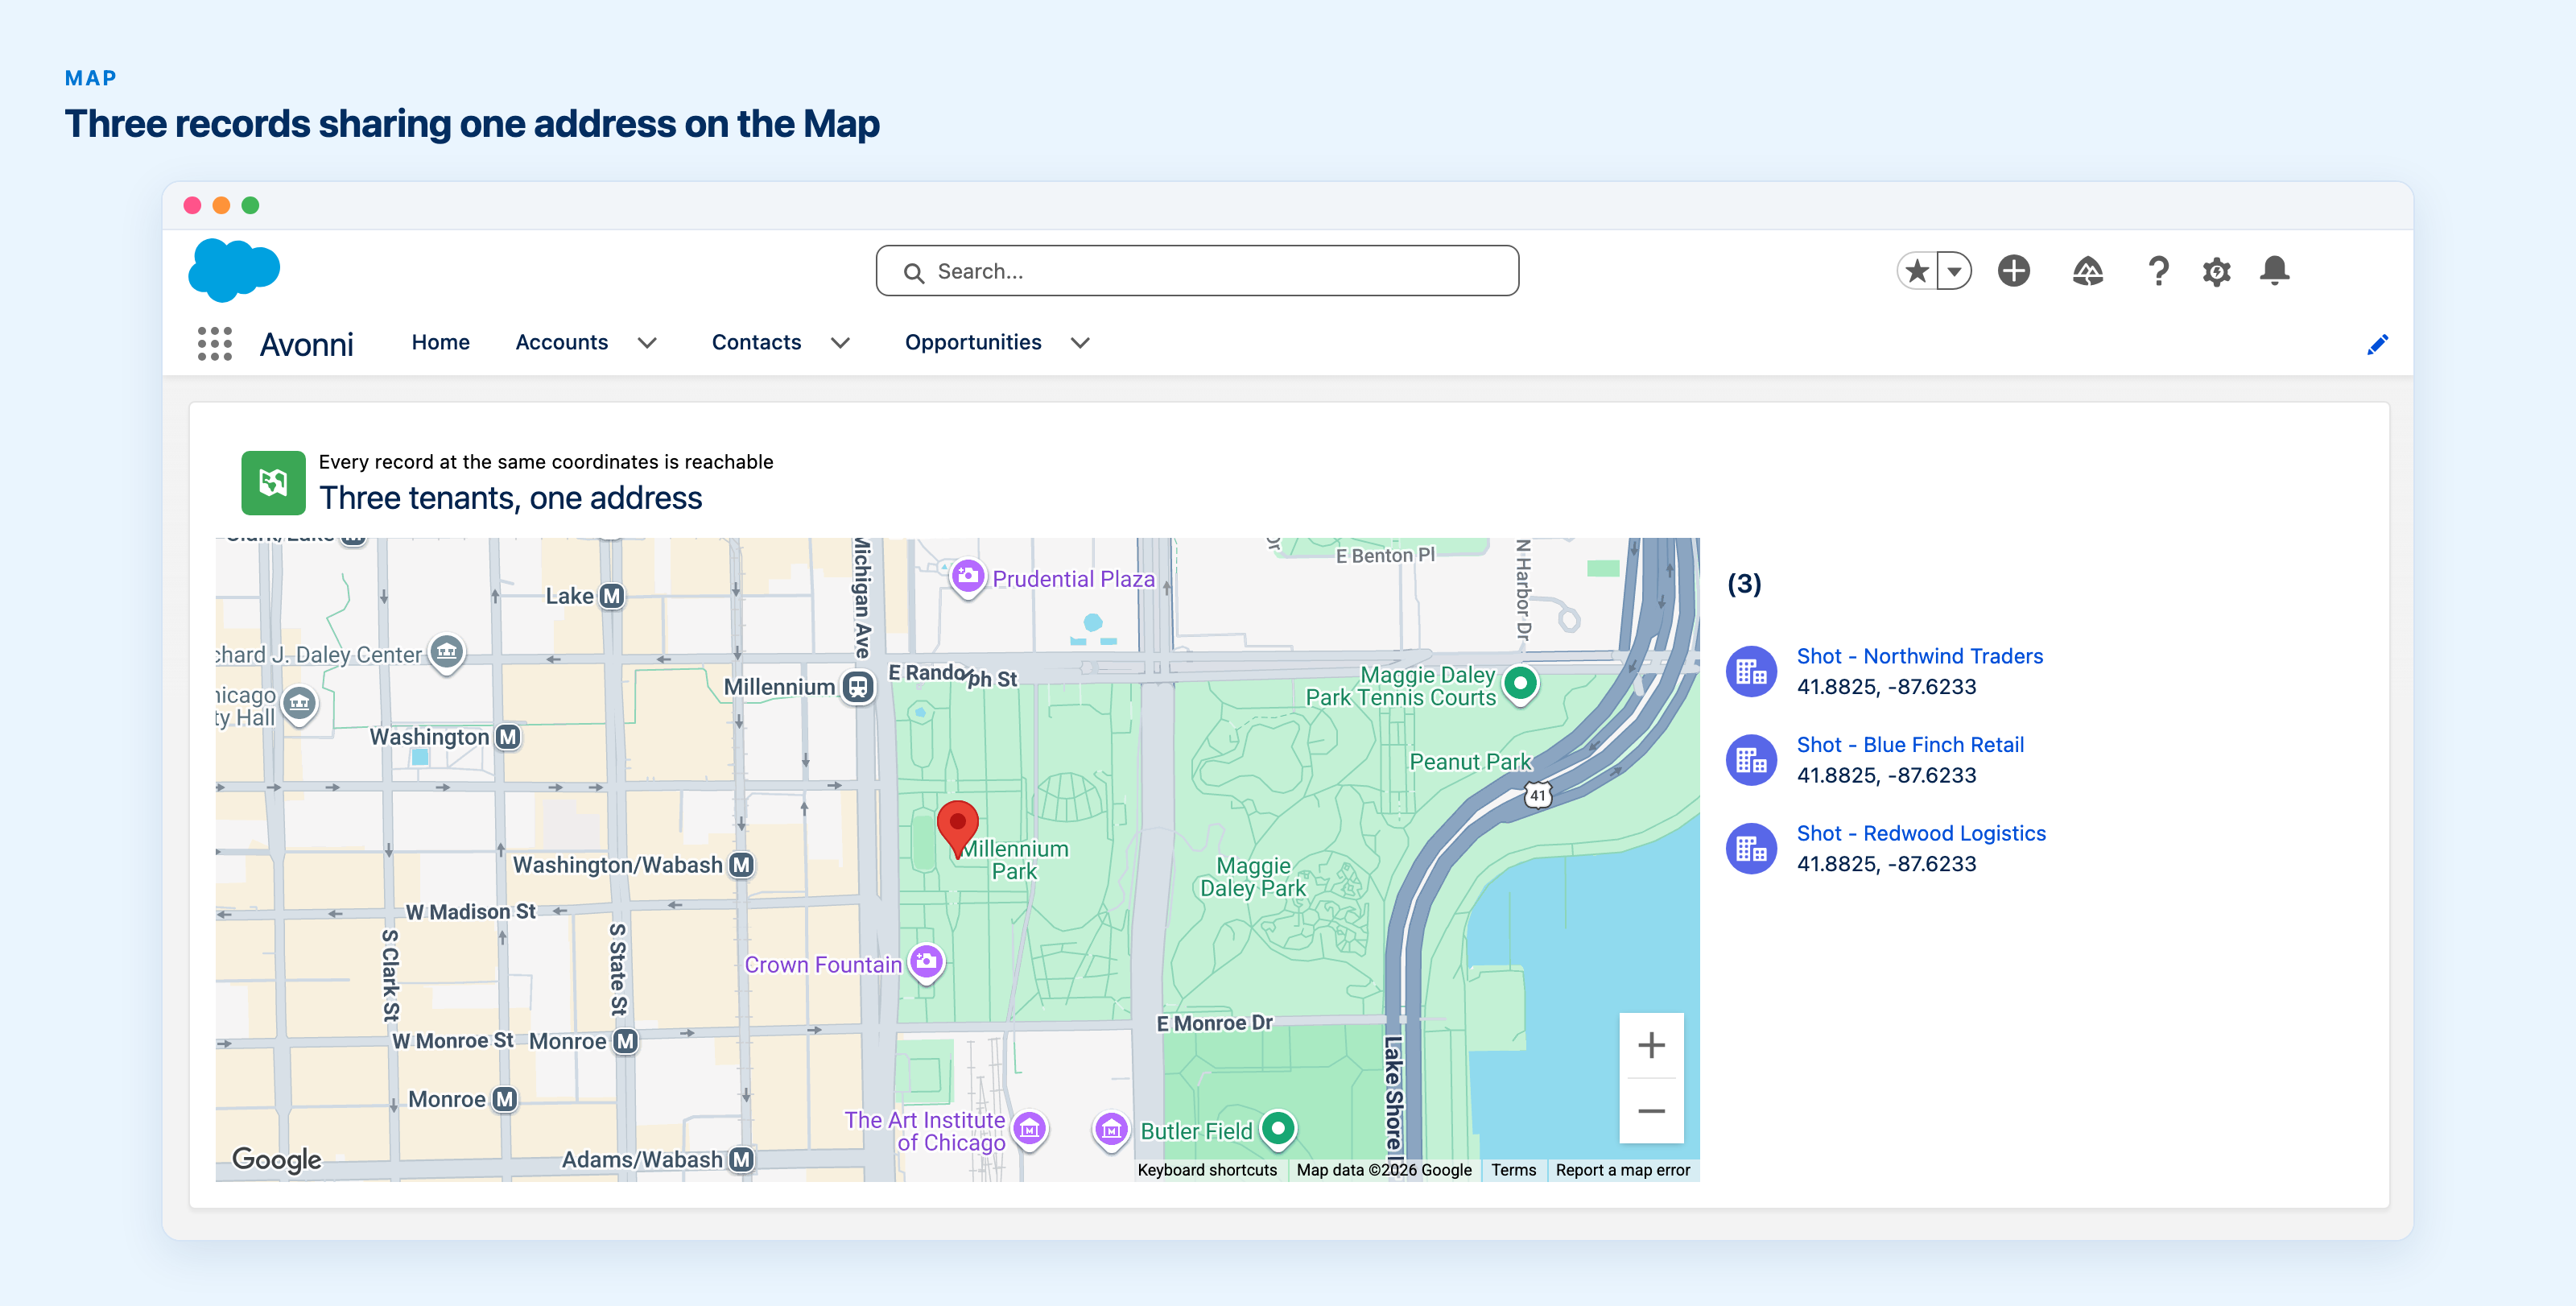The width and height of the screenshot is (2576, 1306).
Task: Click the Chicago City Hall marker icon
Action: (x=299, y=704)
